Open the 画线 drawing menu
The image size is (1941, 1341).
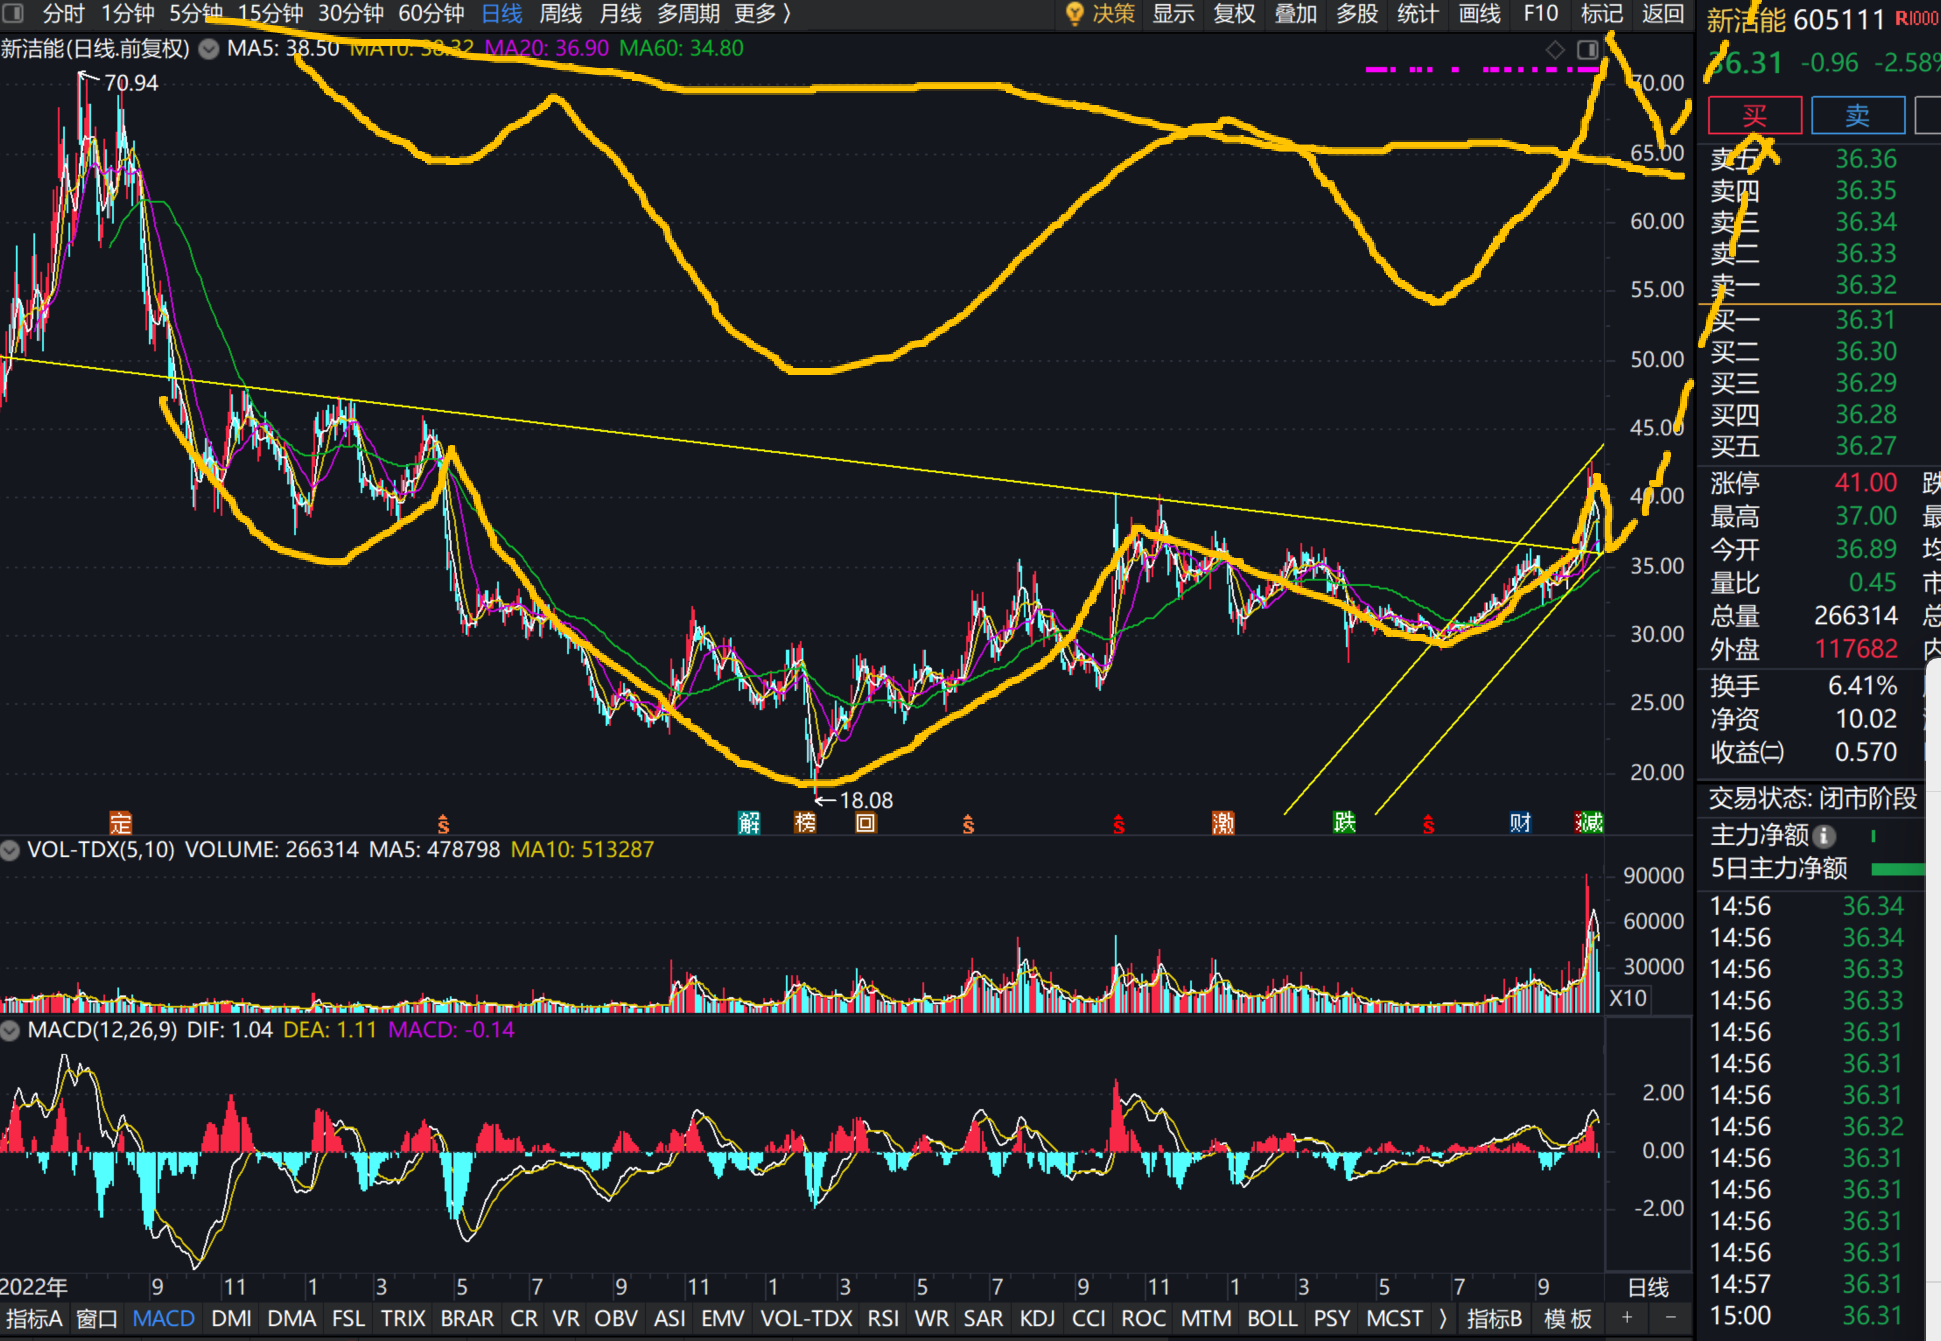[1479, 14]
